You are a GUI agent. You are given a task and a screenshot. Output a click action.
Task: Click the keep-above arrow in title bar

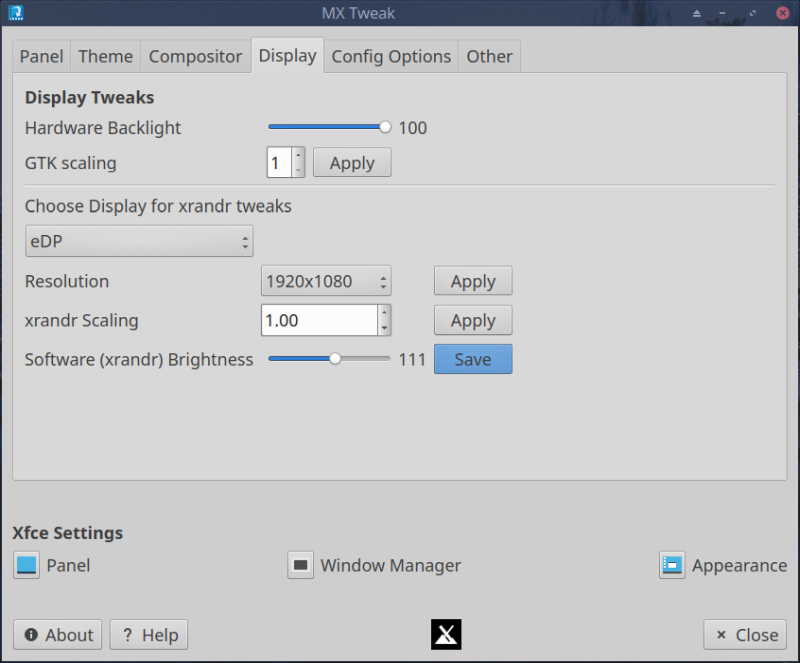(696, 14)
